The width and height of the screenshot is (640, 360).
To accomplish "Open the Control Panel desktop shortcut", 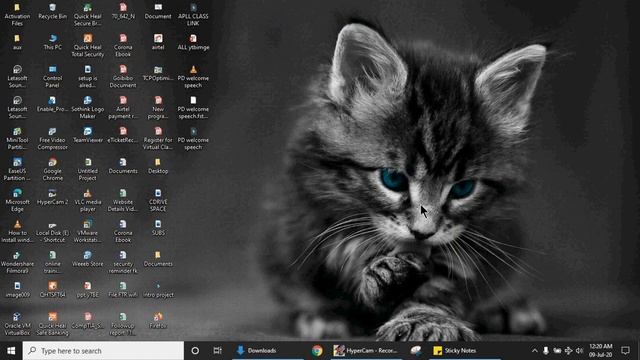I will click(x=52, y=77).
